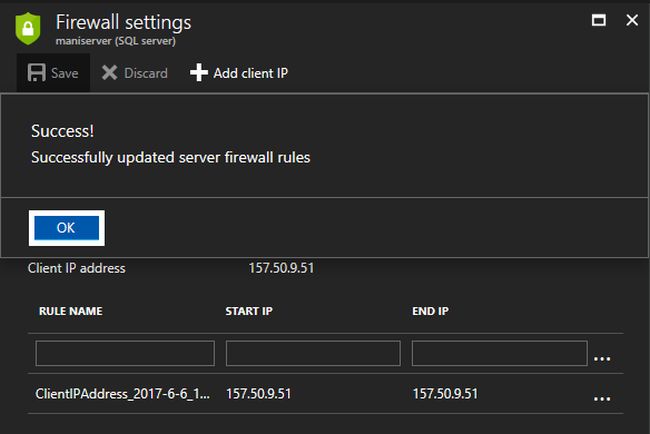Maximize the Firewall settings blade

598,20
